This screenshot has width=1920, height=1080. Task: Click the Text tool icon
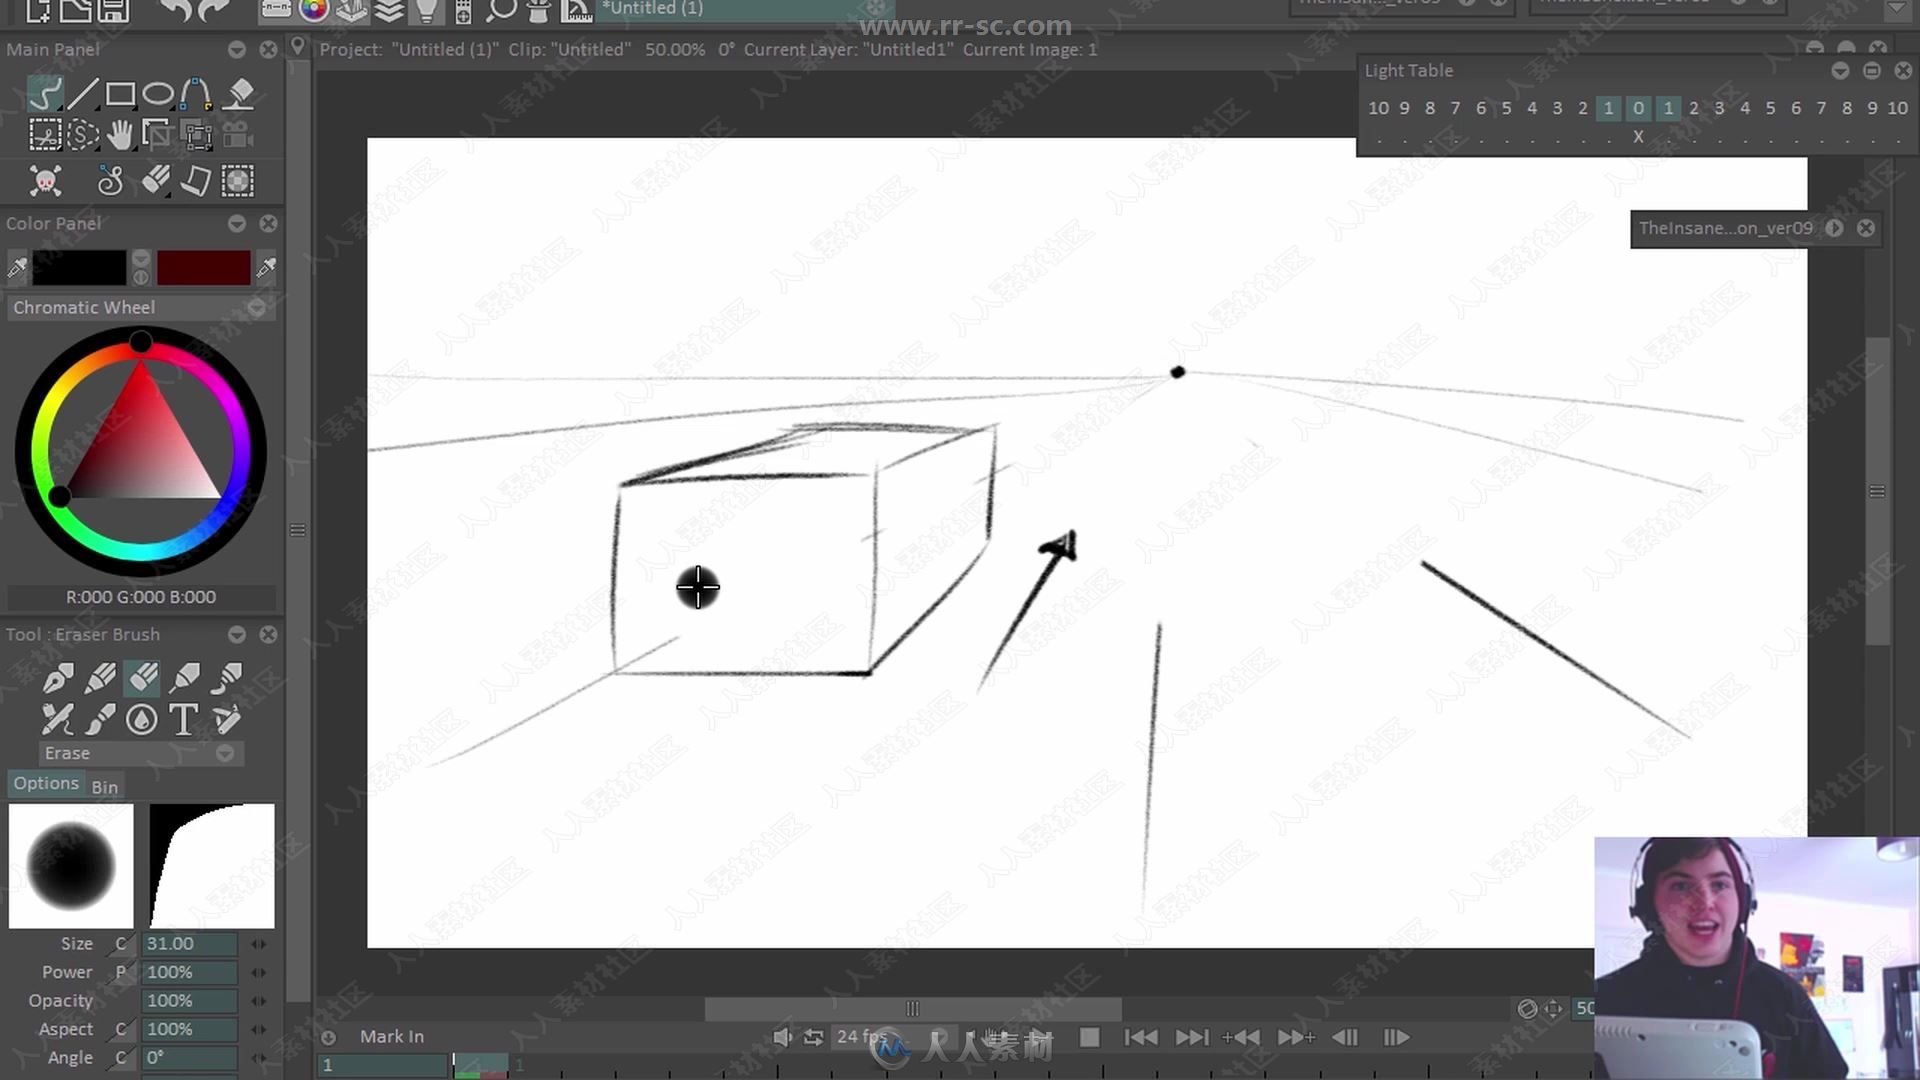point(185,720)
